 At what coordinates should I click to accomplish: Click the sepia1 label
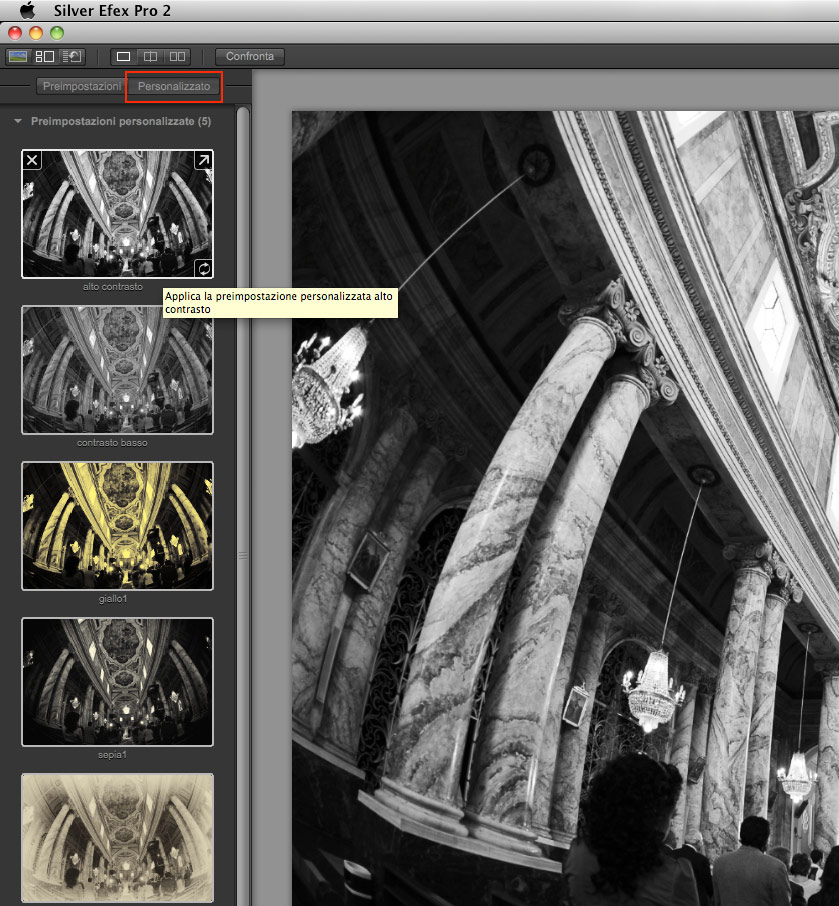coord(112,755)
